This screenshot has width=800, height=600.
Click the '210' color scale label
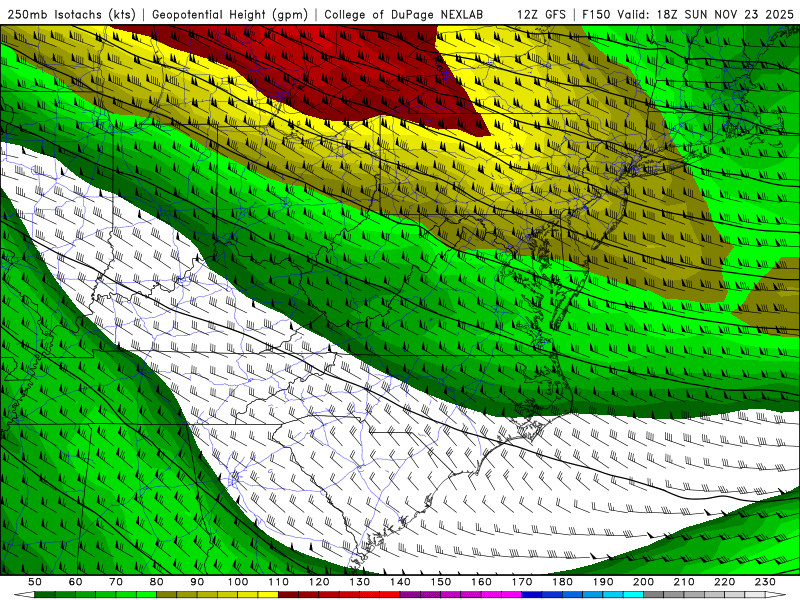point(684,582)
